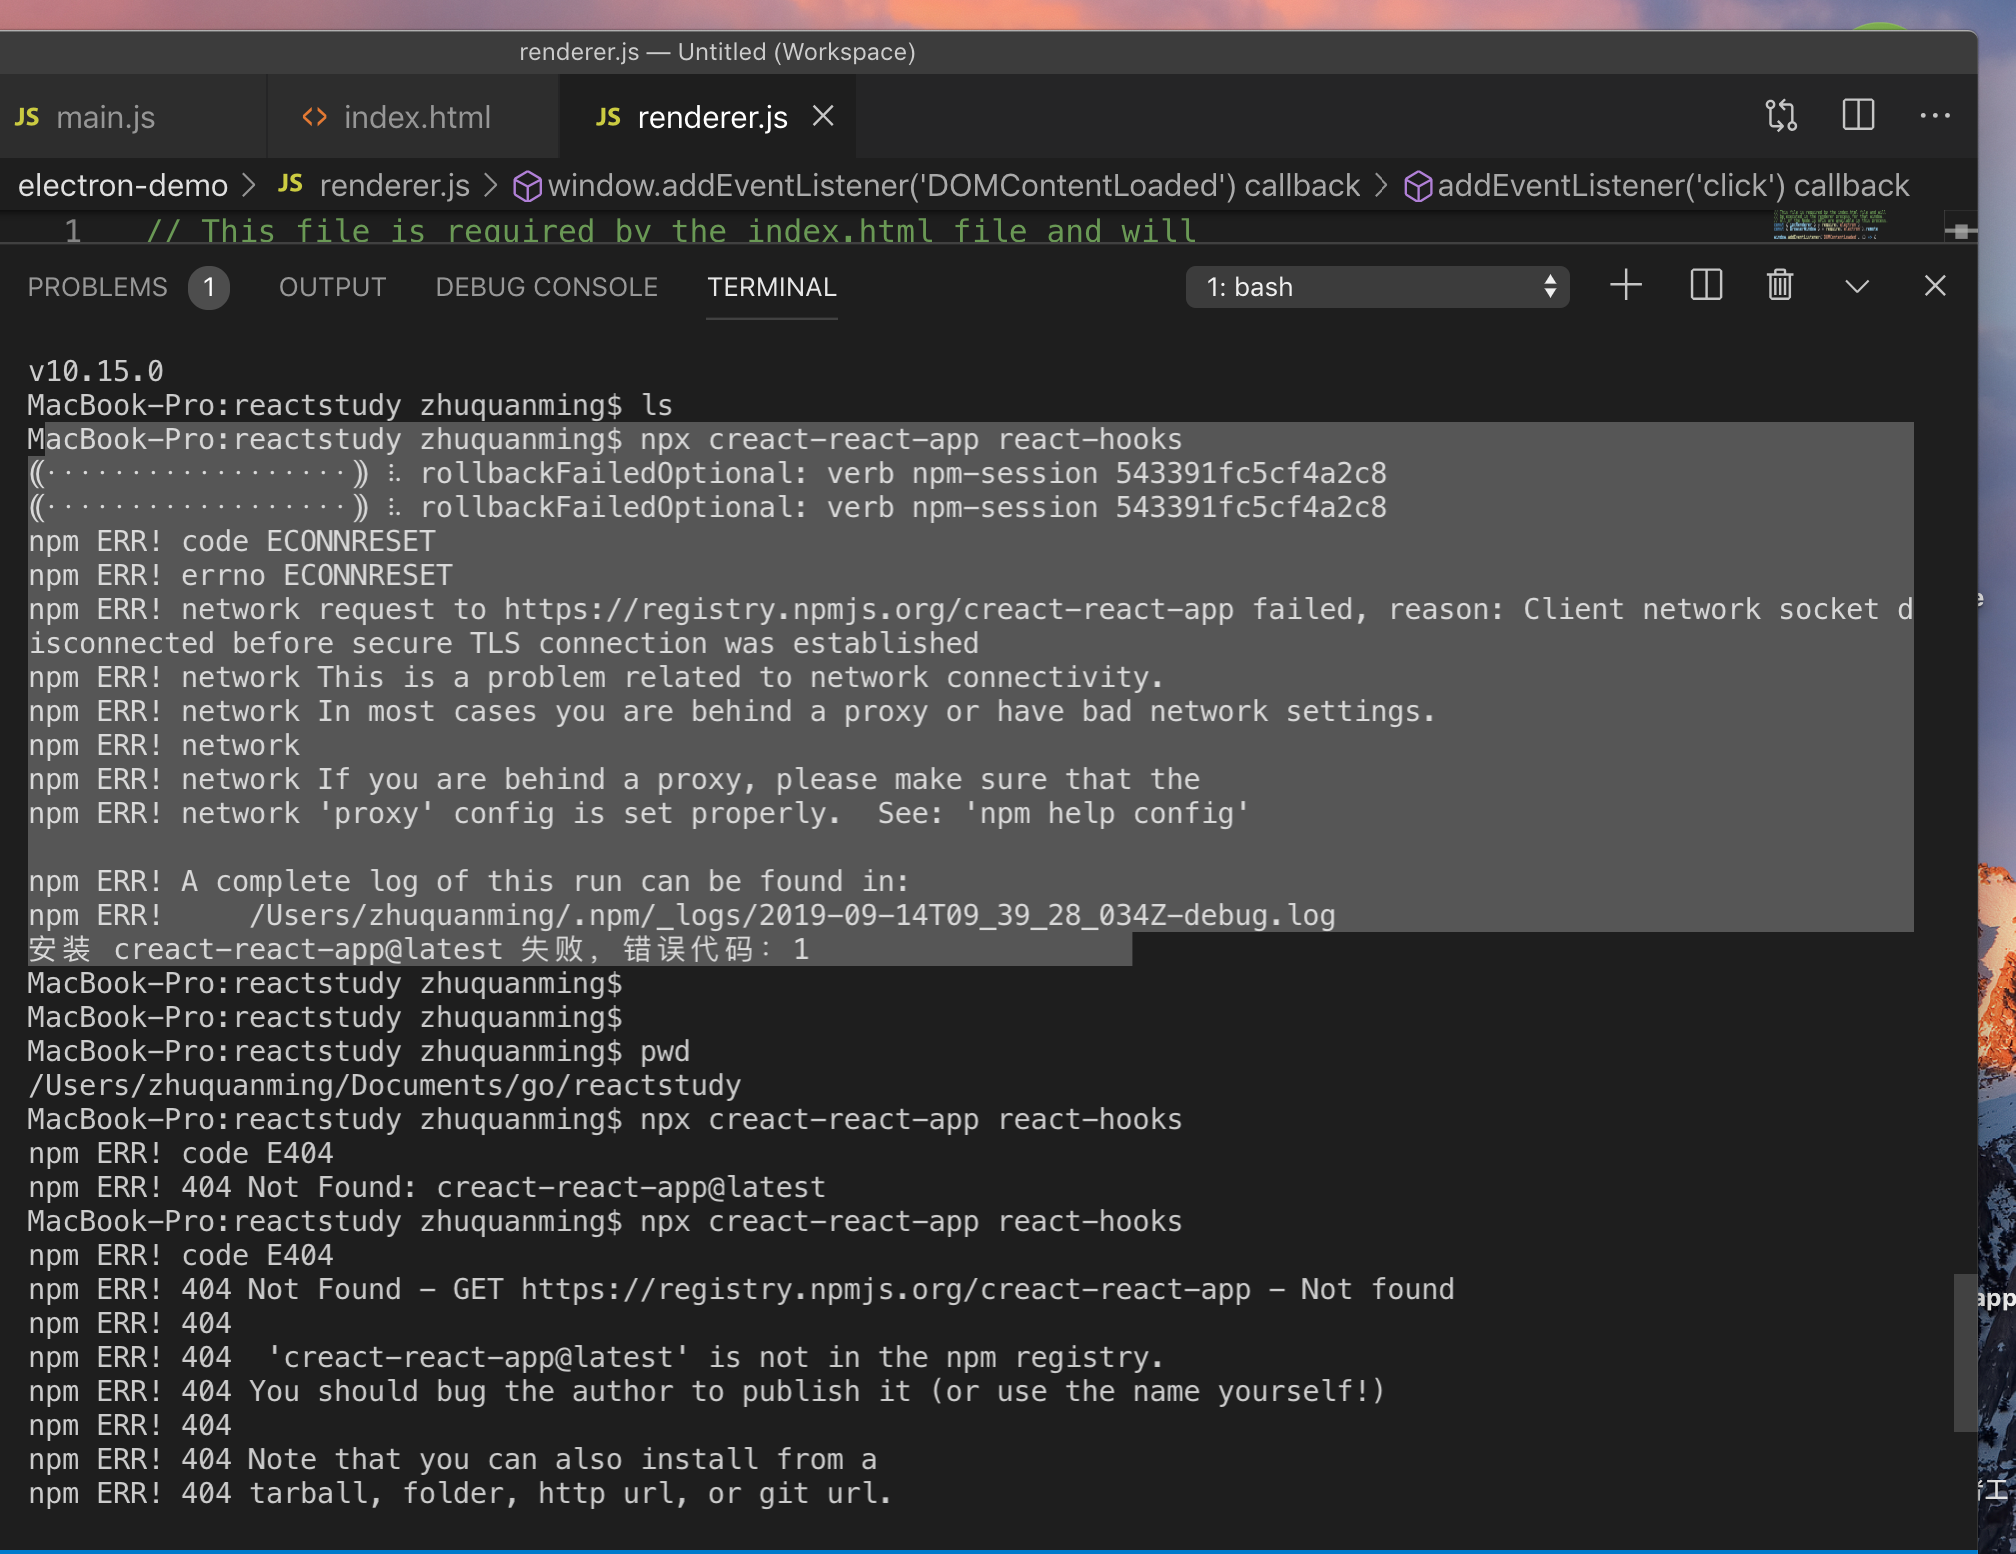Viewport: 2016px width, 1554px height.
Task: Expand the chevron before addEventListener('click') breadcrumb
Action: coord(1381,186)
